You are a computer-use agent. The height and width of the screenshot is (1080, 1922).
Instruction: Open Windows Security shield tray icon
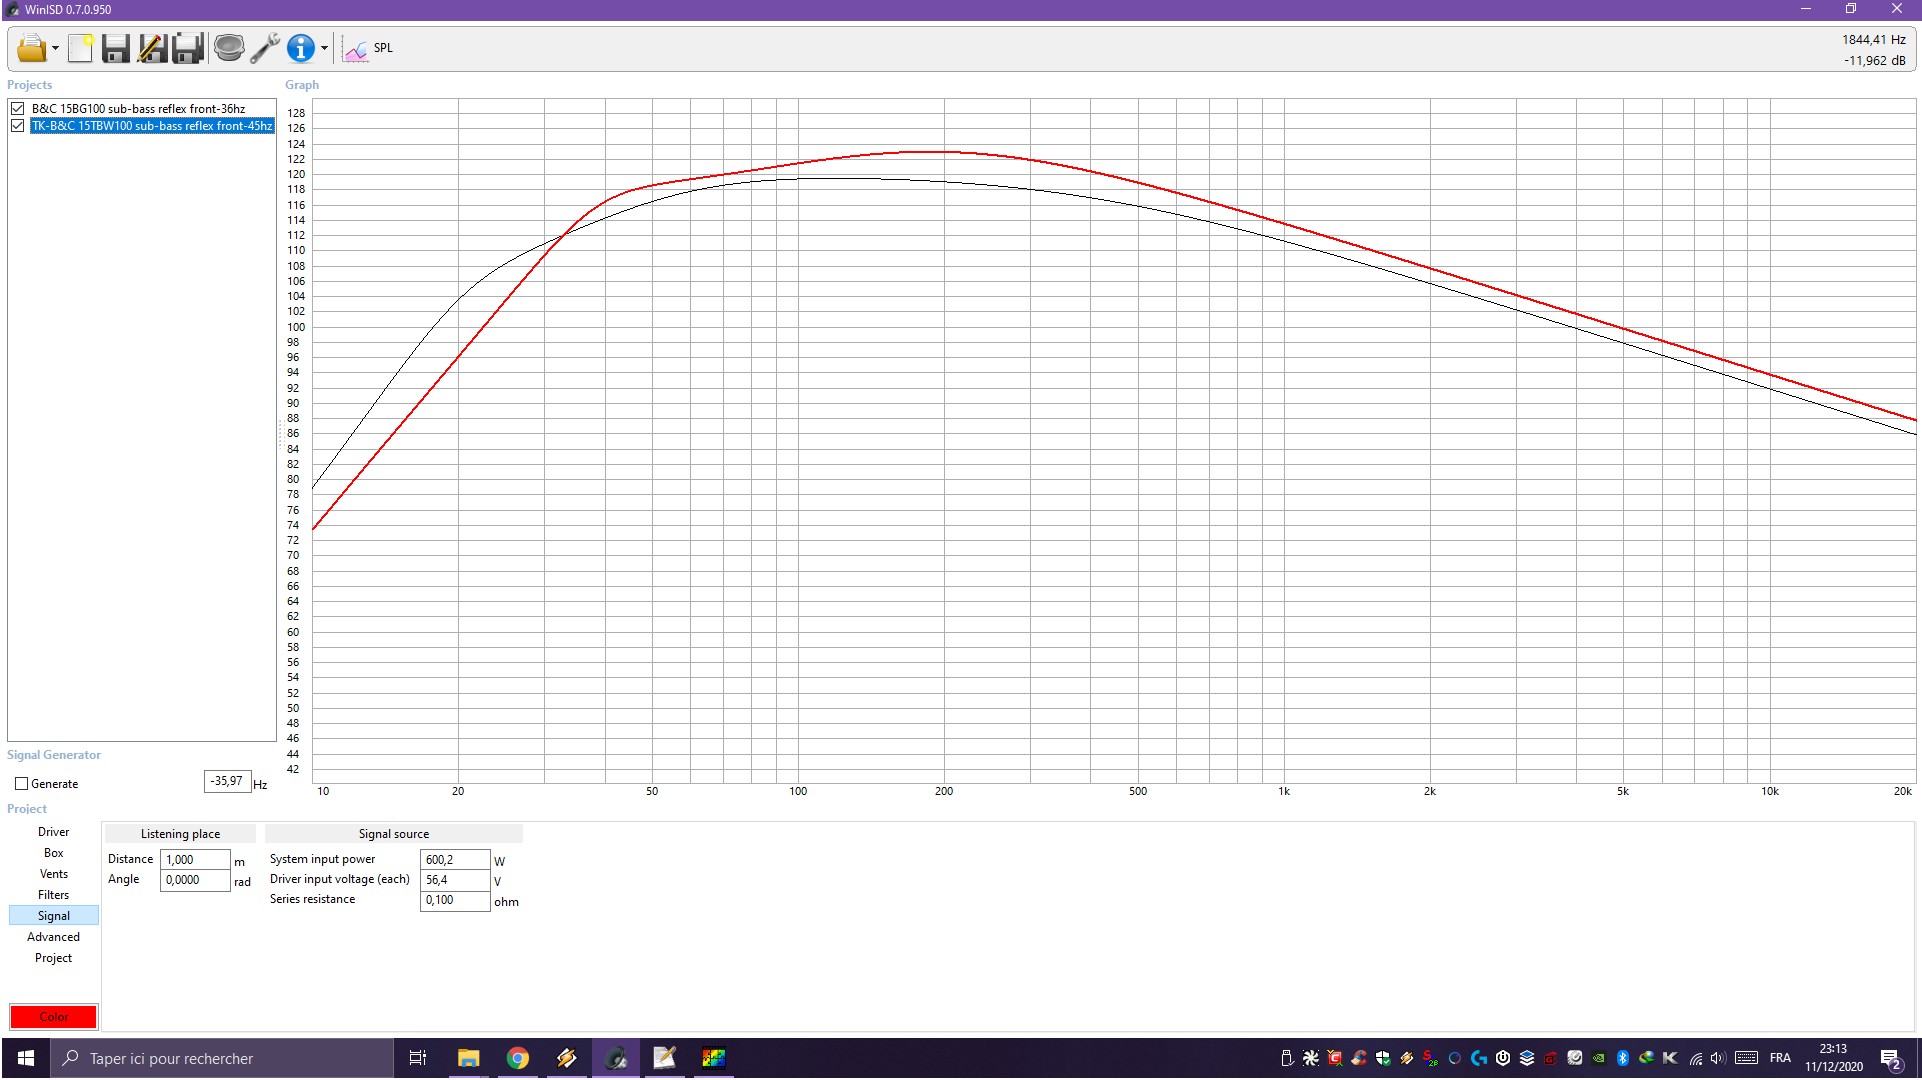tap(1383, 1058)
